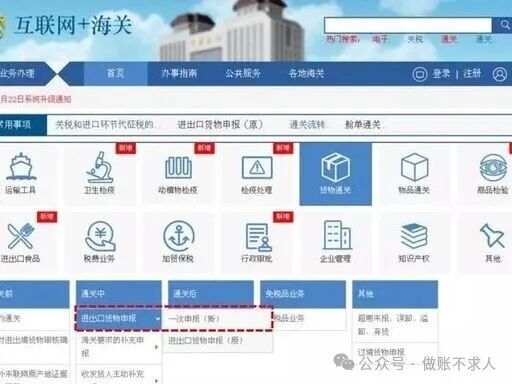The height and width of the screenshot is (384, 512).
Task: Open 进出口货物申报（原） shortcut in 常用事项 bar
Action: [220, 125]
